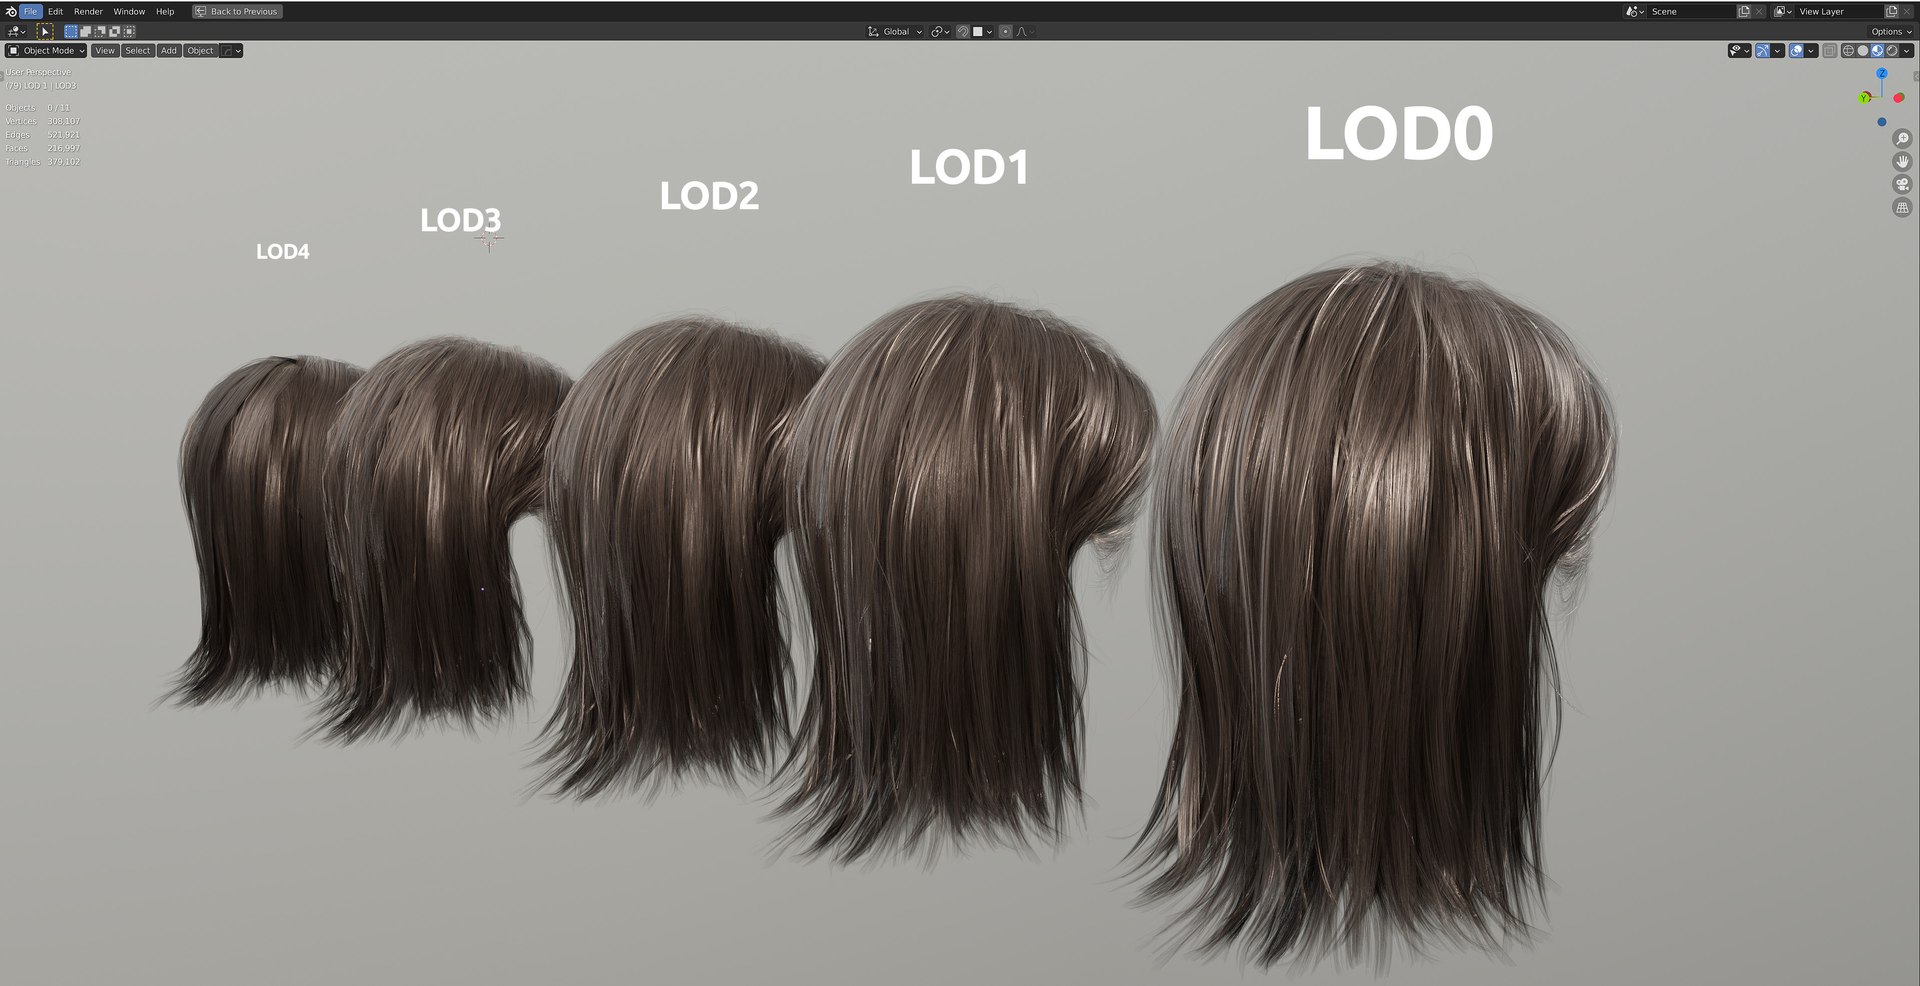Image resolution: width=1920 pixels, height=986 pixels.
Task: Toggle Show Gizmo button
Action: pyautogui.click(x=1762, y=50)
